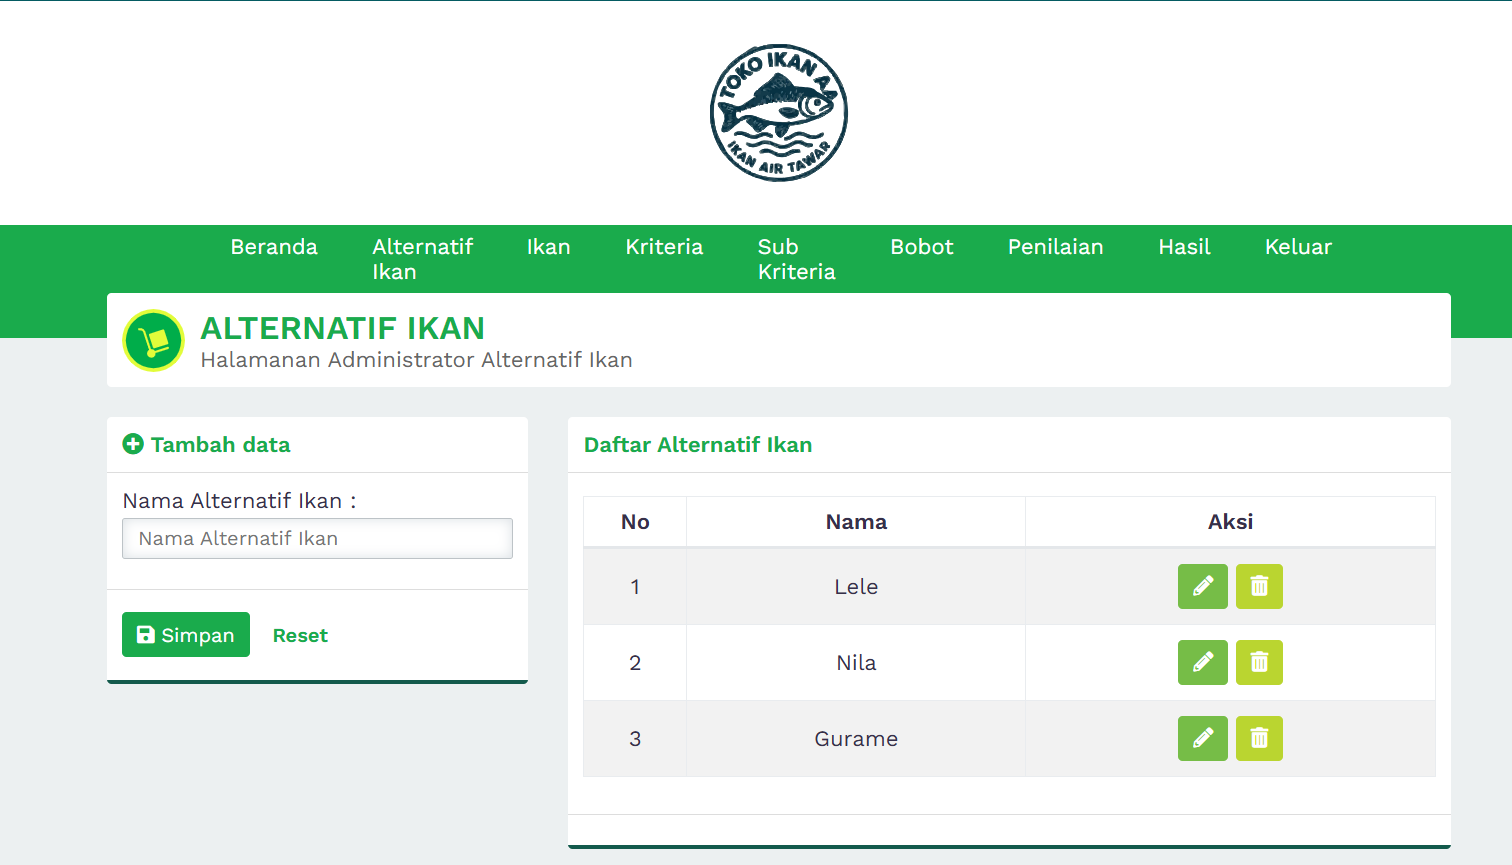The image size is (1512, 865).
Task: Focus the Nama Alternatif Ikan text field
Action: coord(317,538)
